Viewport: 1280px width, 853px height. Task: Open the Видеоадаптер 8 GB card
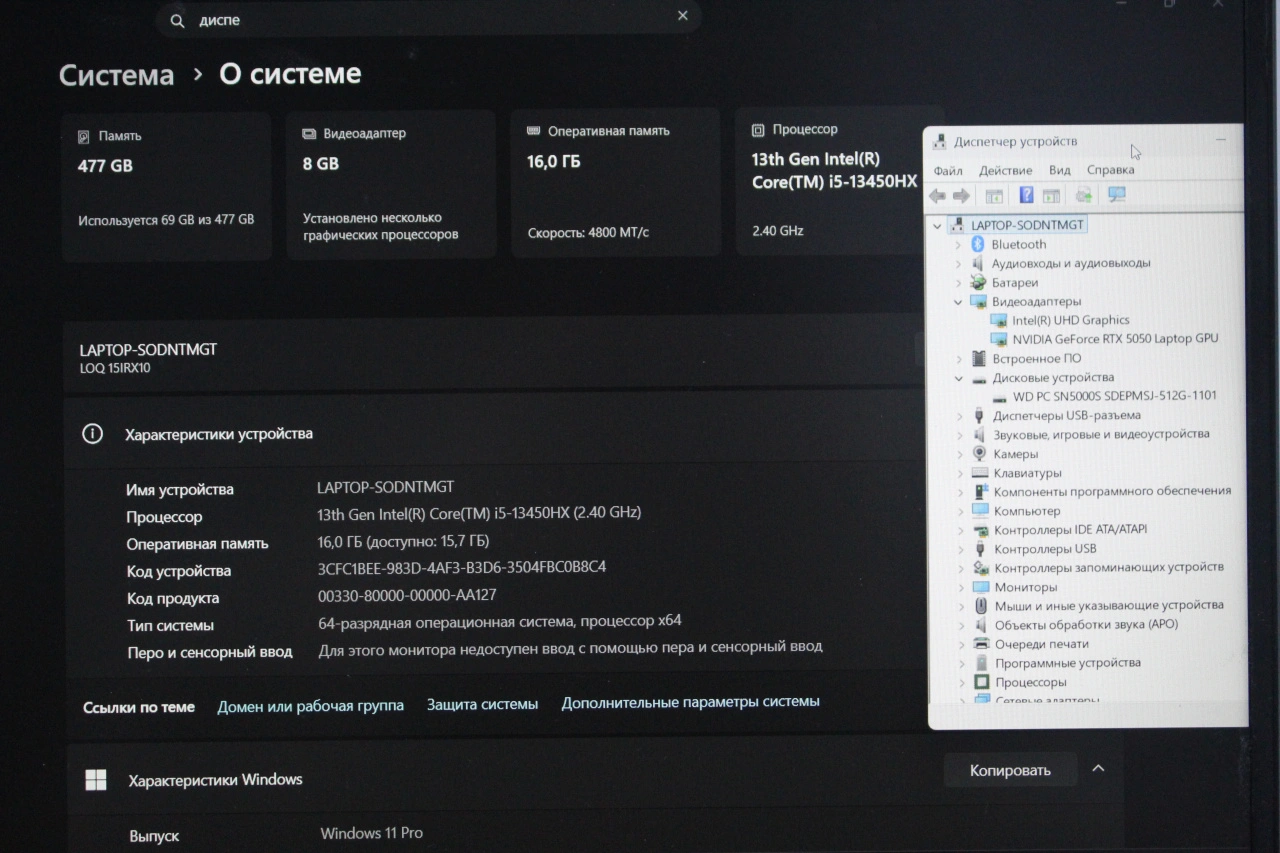(x=391, y=185)
